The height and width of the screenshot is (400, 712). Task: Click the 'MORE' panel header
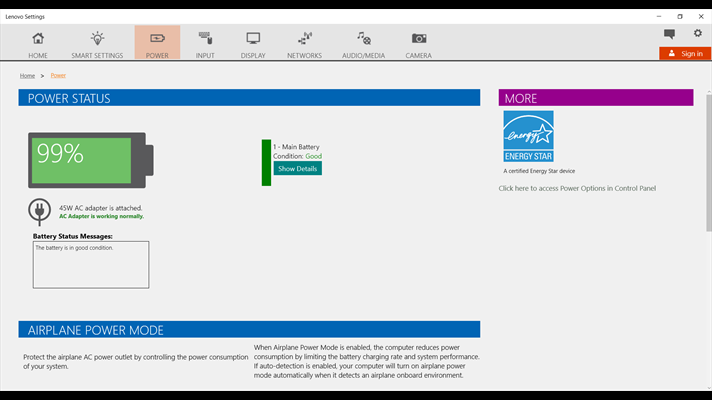click(x=596, y=98)
